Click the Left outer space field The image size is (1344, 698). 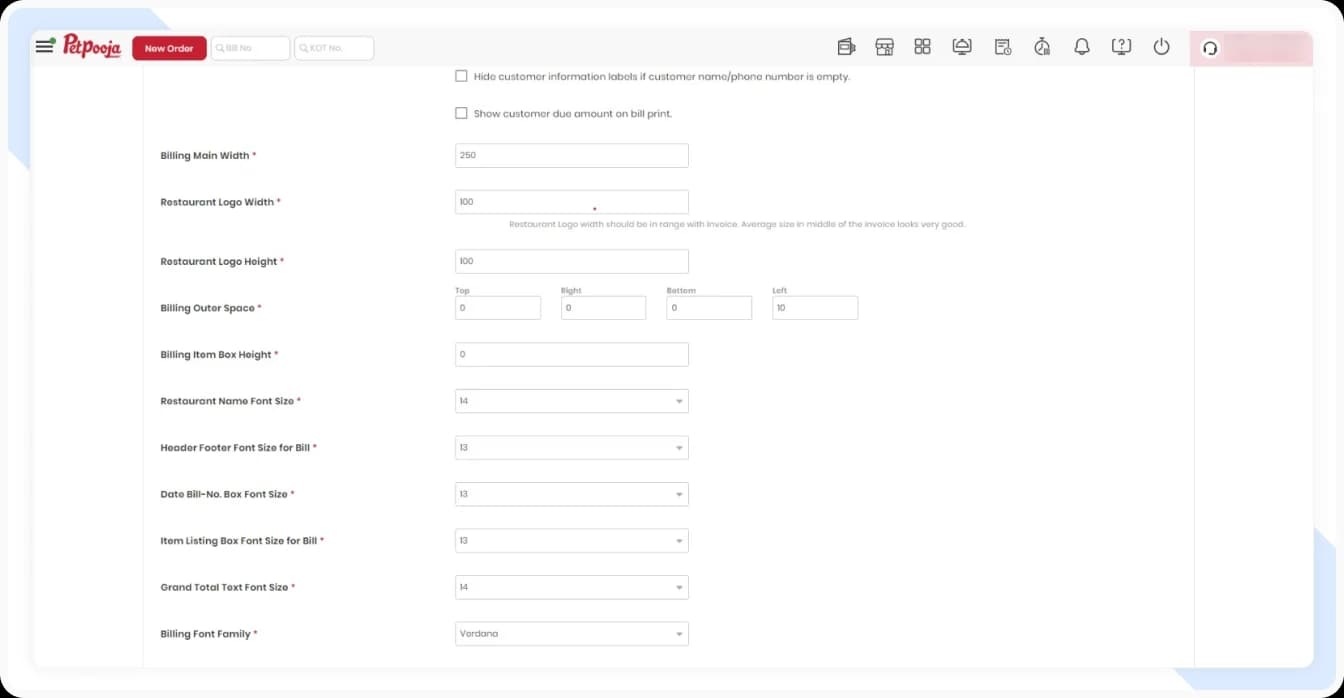814,308
